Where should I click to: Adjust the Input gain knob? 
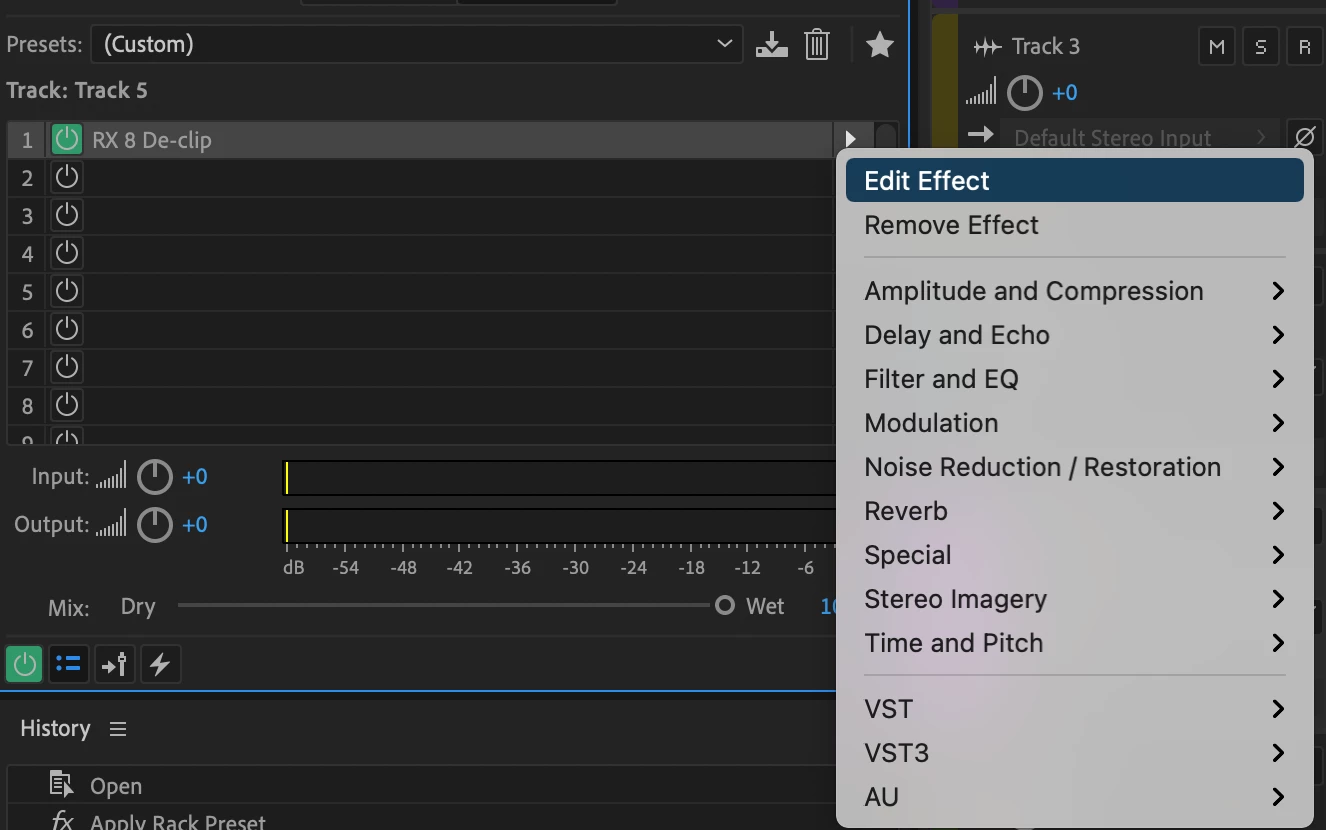155,477
